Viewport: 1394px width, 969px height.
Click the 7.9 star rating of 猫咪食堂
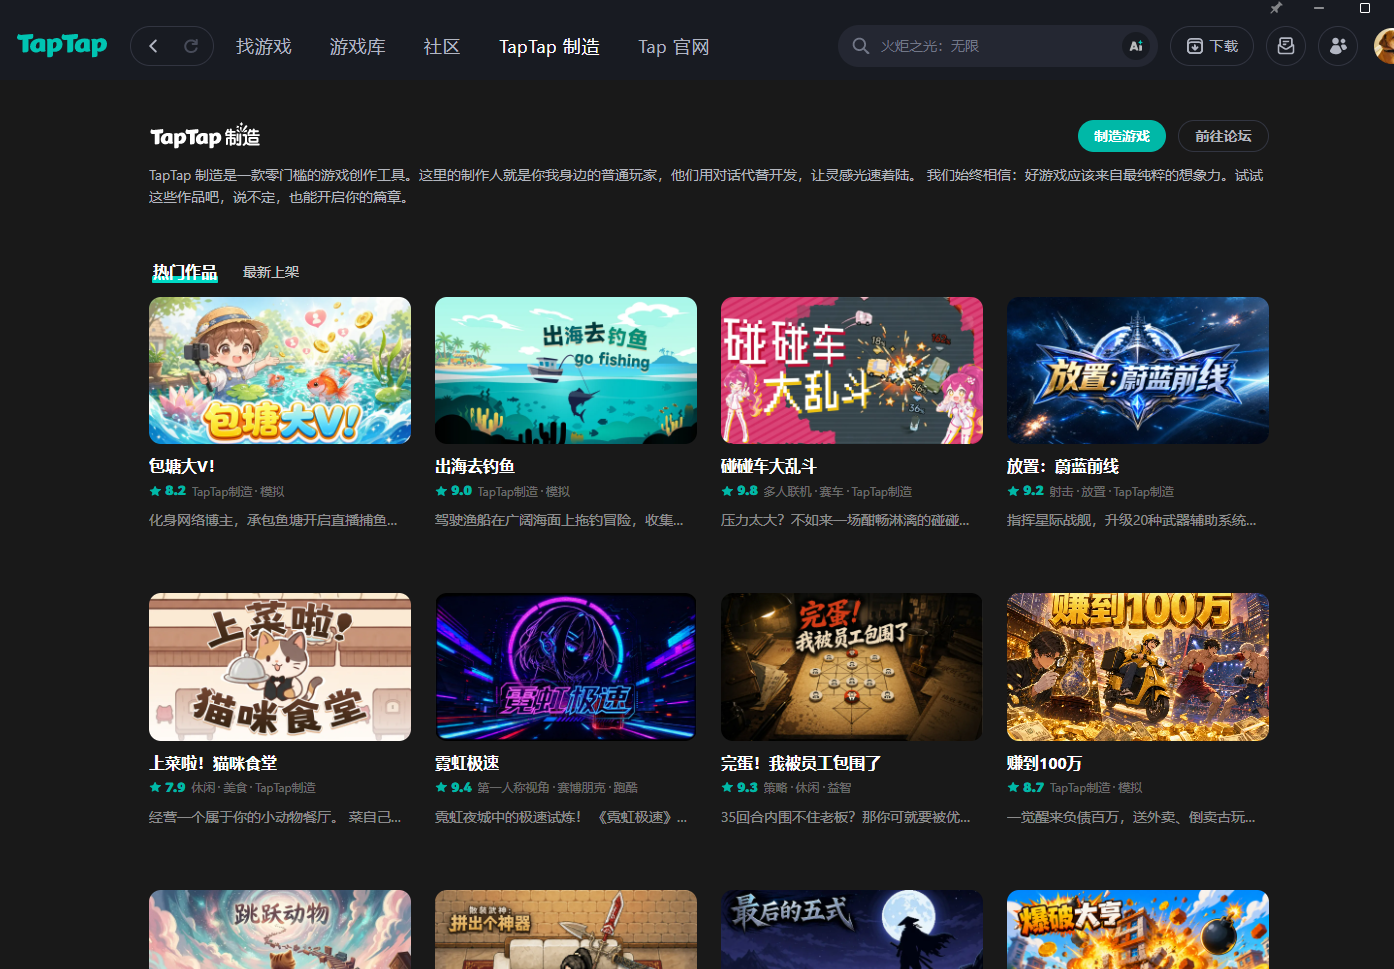click(168, 788)
